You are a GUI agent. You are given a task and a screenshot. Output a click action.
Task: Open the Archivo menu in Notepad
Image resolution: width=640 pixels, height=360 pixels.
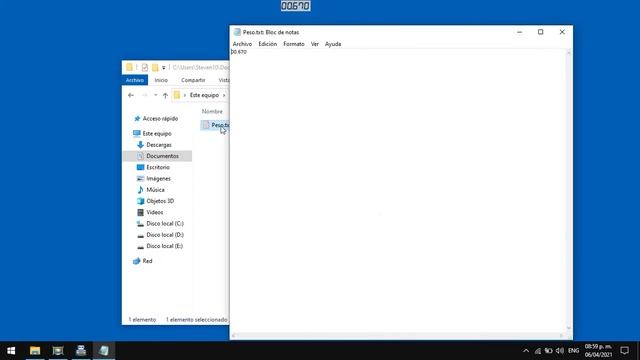click(242, 44)
